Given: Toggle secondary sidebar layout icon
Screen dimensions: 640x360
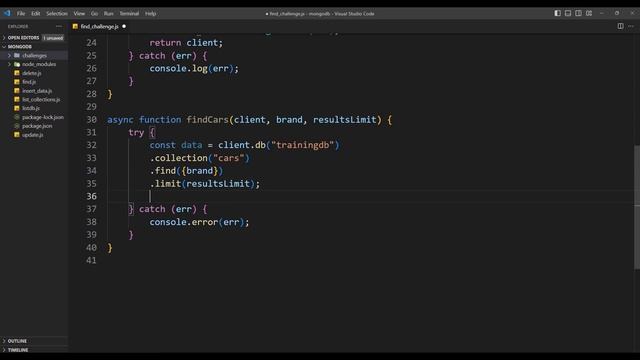Looking at the screenshot, I should coord(578,13).
